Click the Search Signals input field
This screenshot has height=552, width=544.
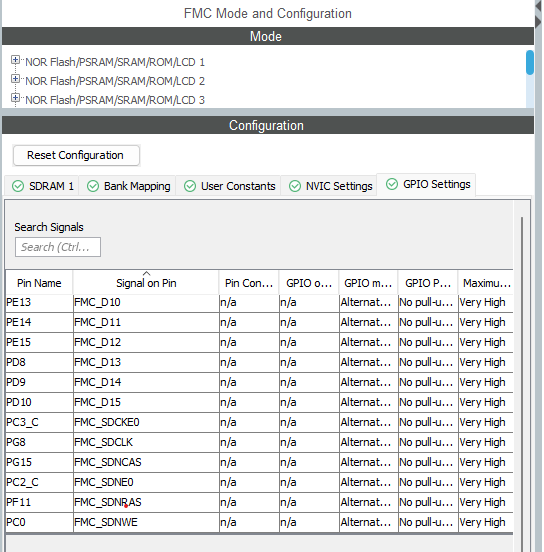(58, 247)
